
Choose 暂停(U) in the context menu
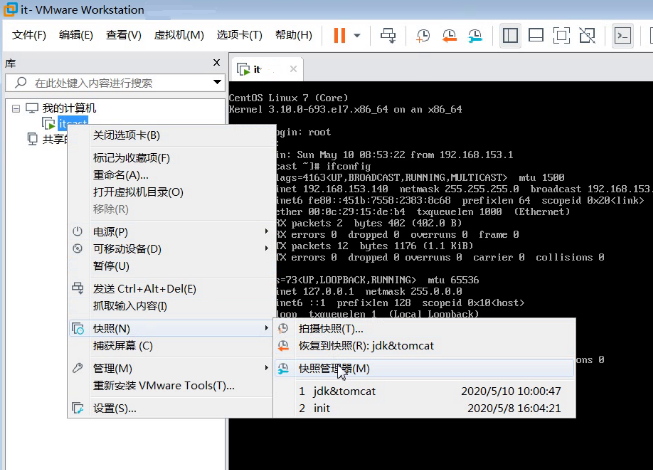click(x=171, y=266)
